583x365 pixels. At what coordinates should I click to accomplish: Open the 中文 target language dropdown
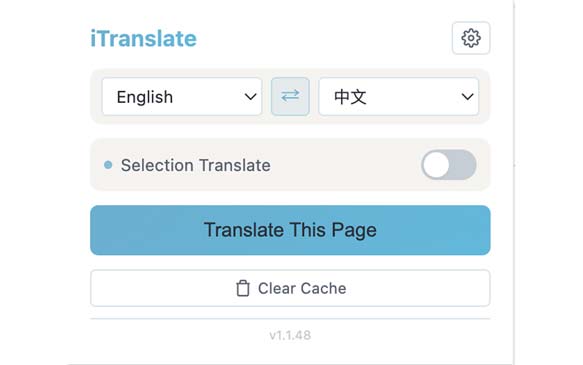coord(399,97)
